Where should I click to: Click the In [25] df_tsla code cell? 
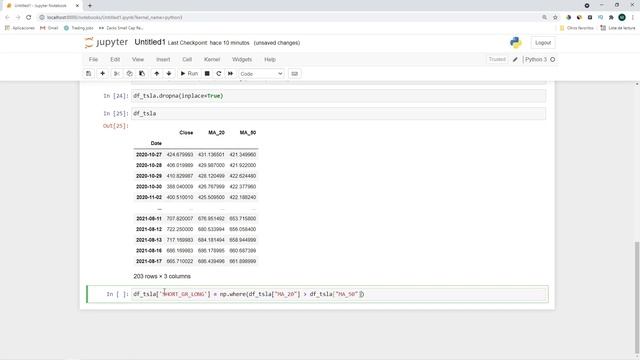pos(338,113)
